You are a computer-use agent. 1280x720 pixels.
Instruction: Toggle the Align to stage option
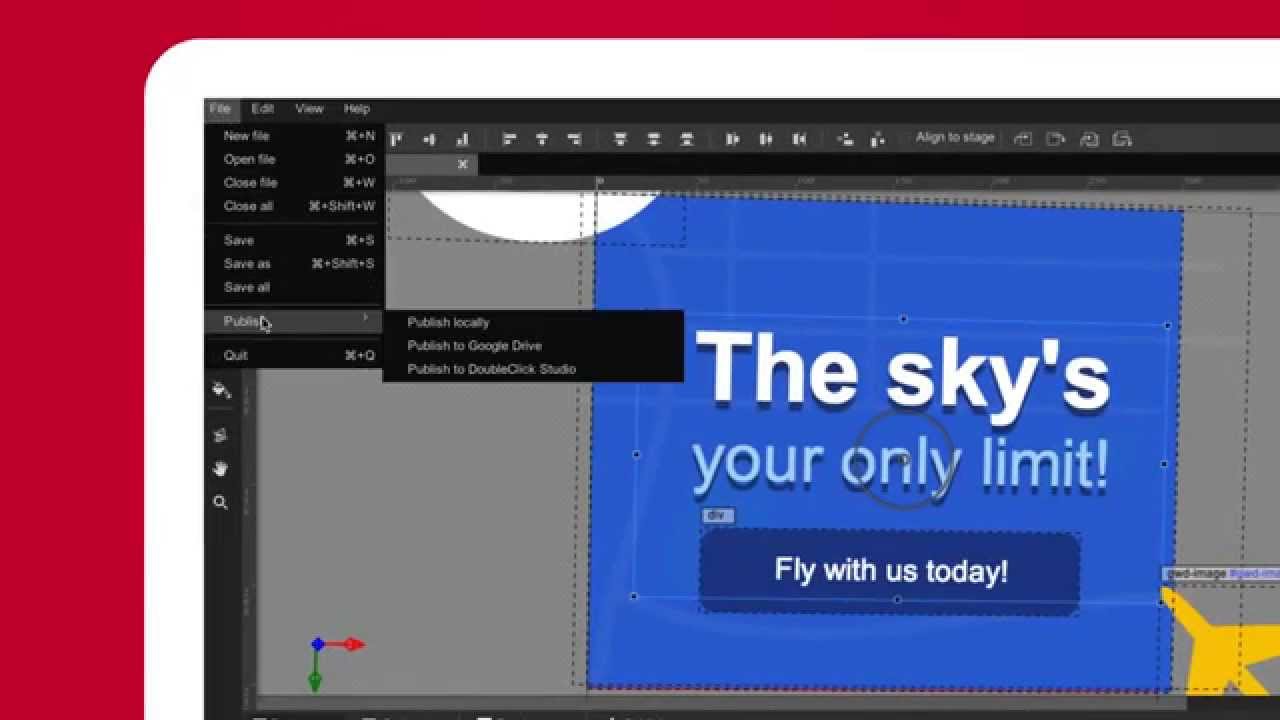(x=955, y=138)
